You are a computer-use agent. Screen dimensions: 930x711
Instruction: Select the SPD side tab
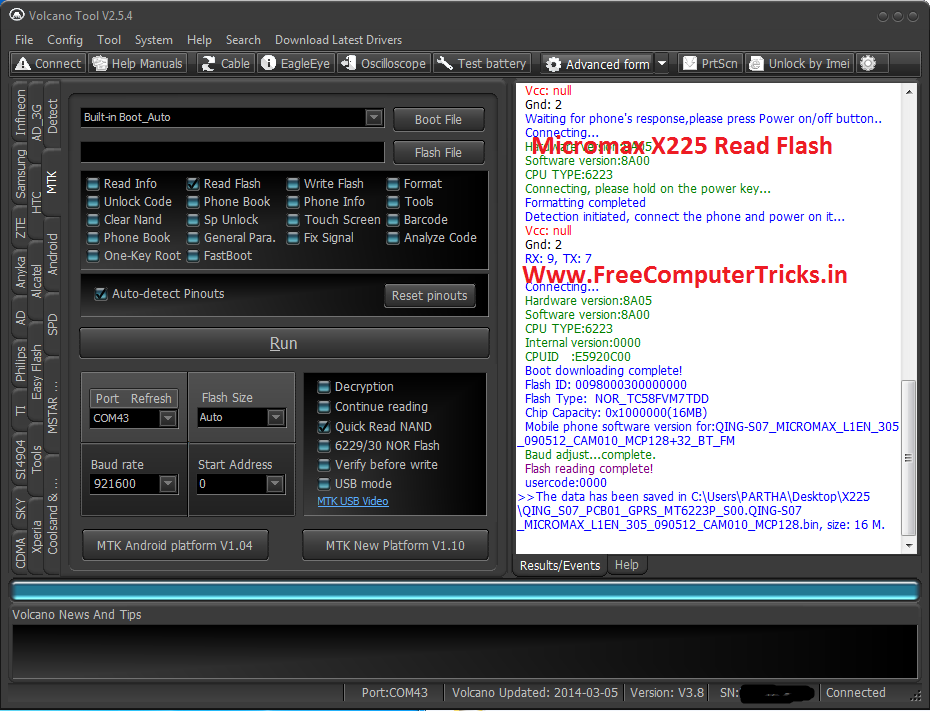[52, 324]
